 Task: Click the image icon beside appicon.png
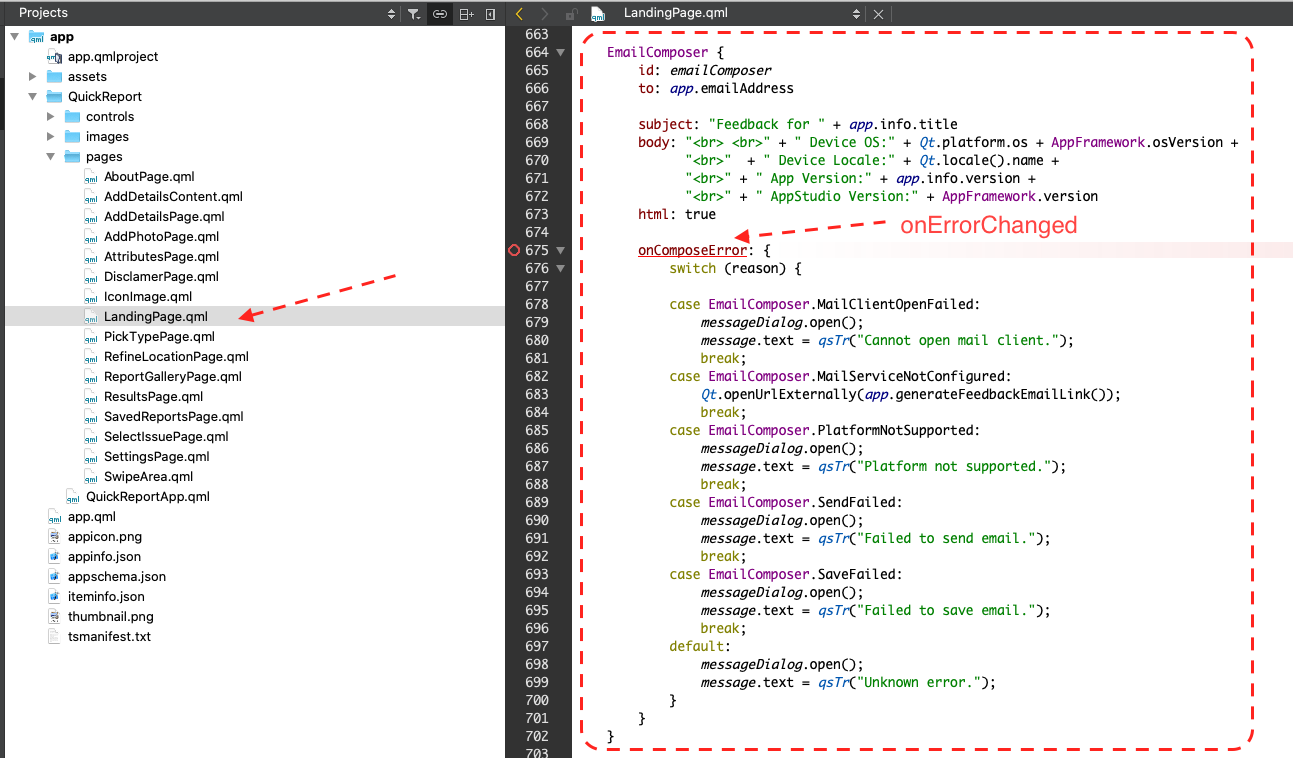click(55, 536)
